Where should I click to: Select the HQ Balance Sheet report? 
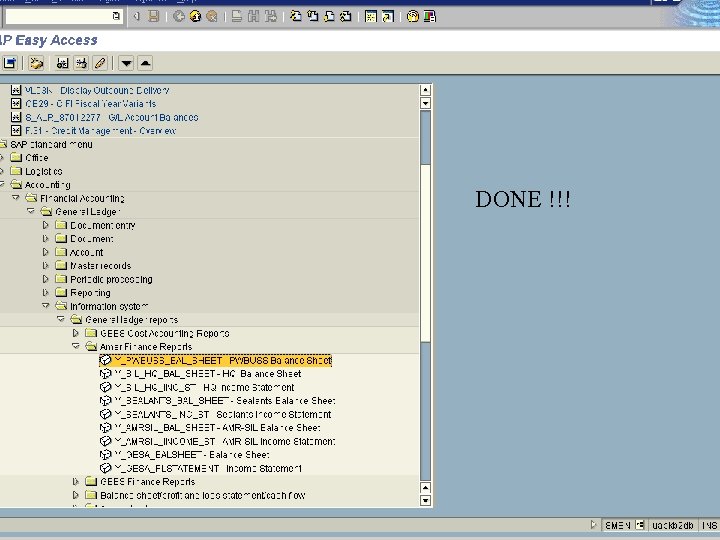208,374
